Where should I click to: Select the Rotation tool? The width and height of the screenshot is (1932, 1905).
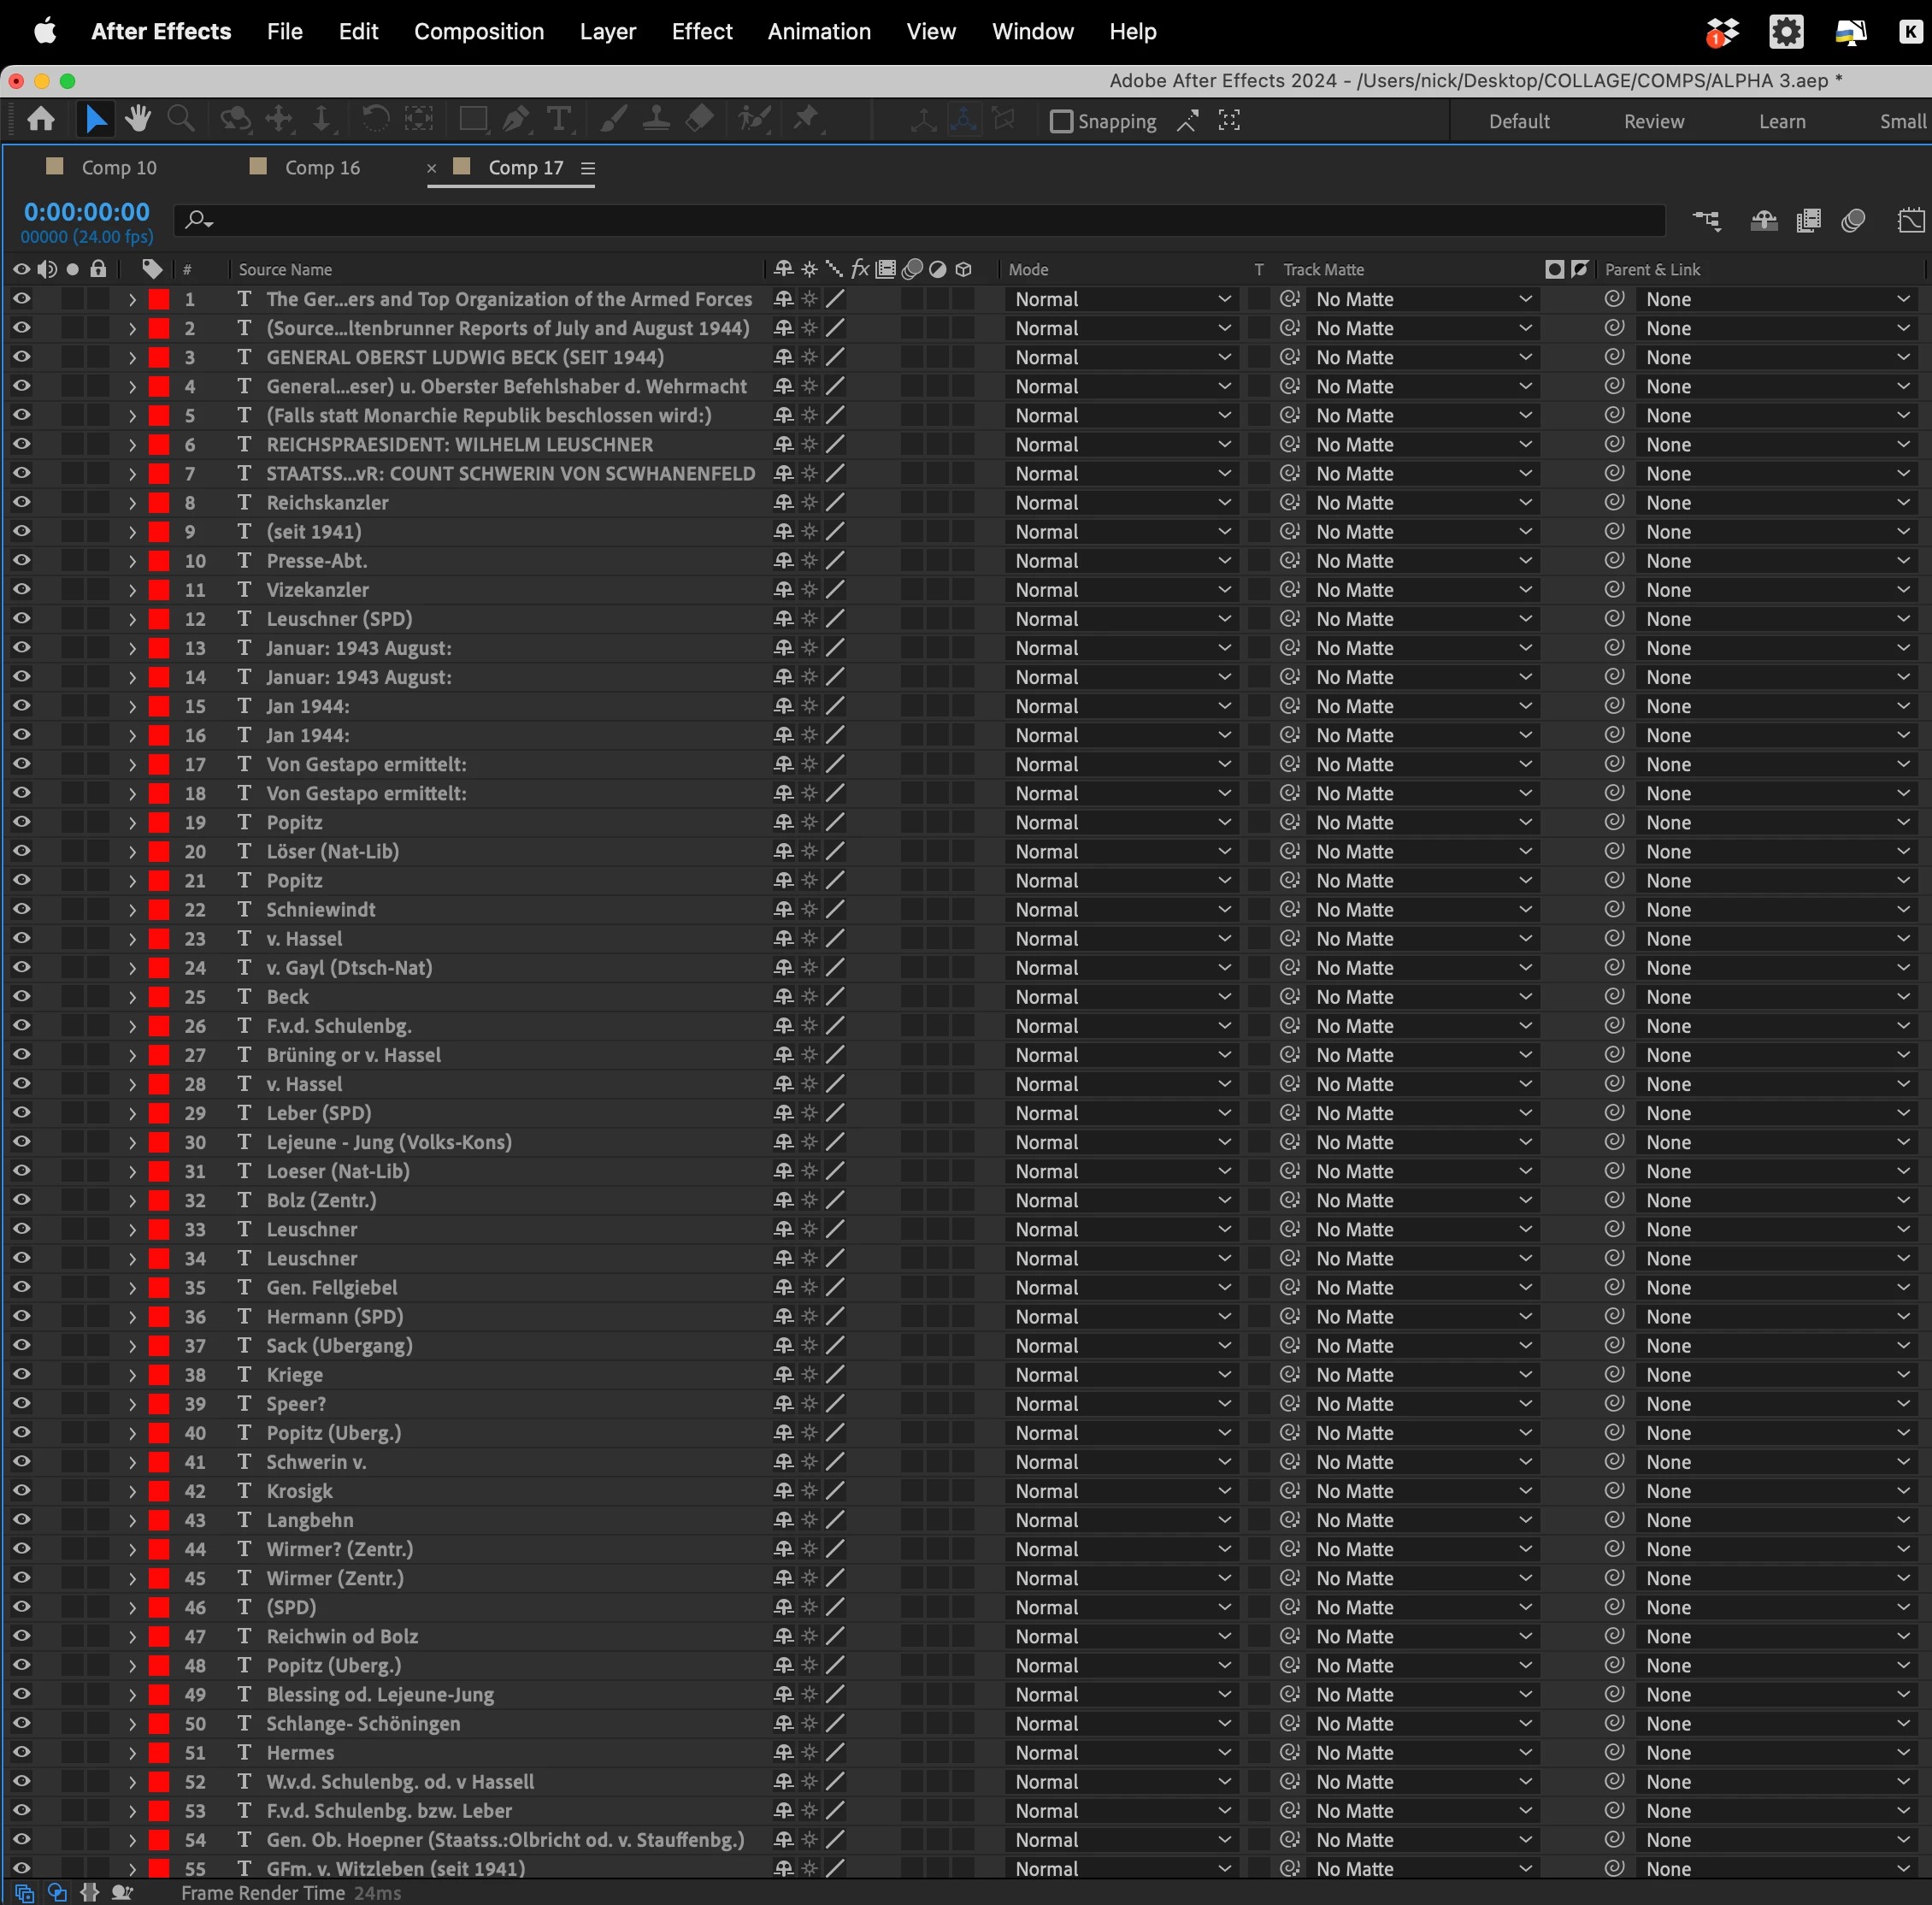pyautogui.click(x=376, y=120)
